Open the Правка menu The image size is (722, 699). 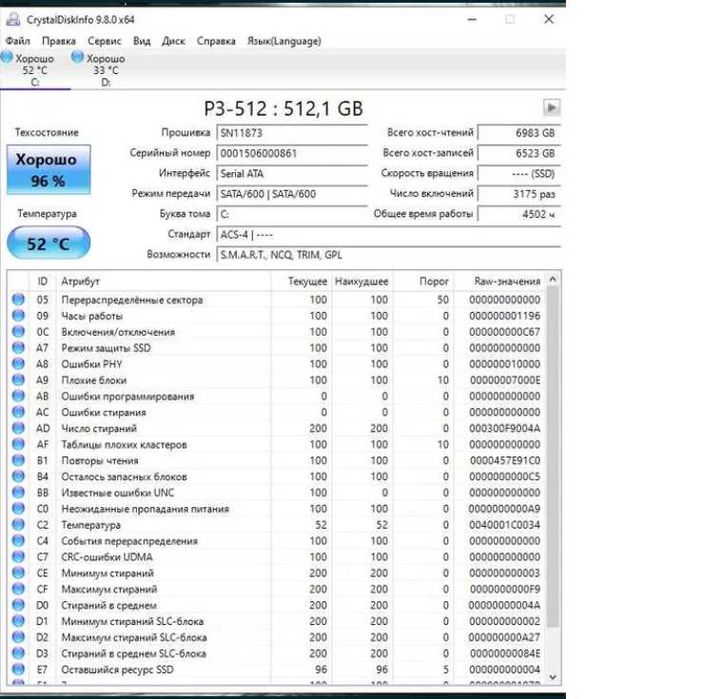click(x=58, y=41)
